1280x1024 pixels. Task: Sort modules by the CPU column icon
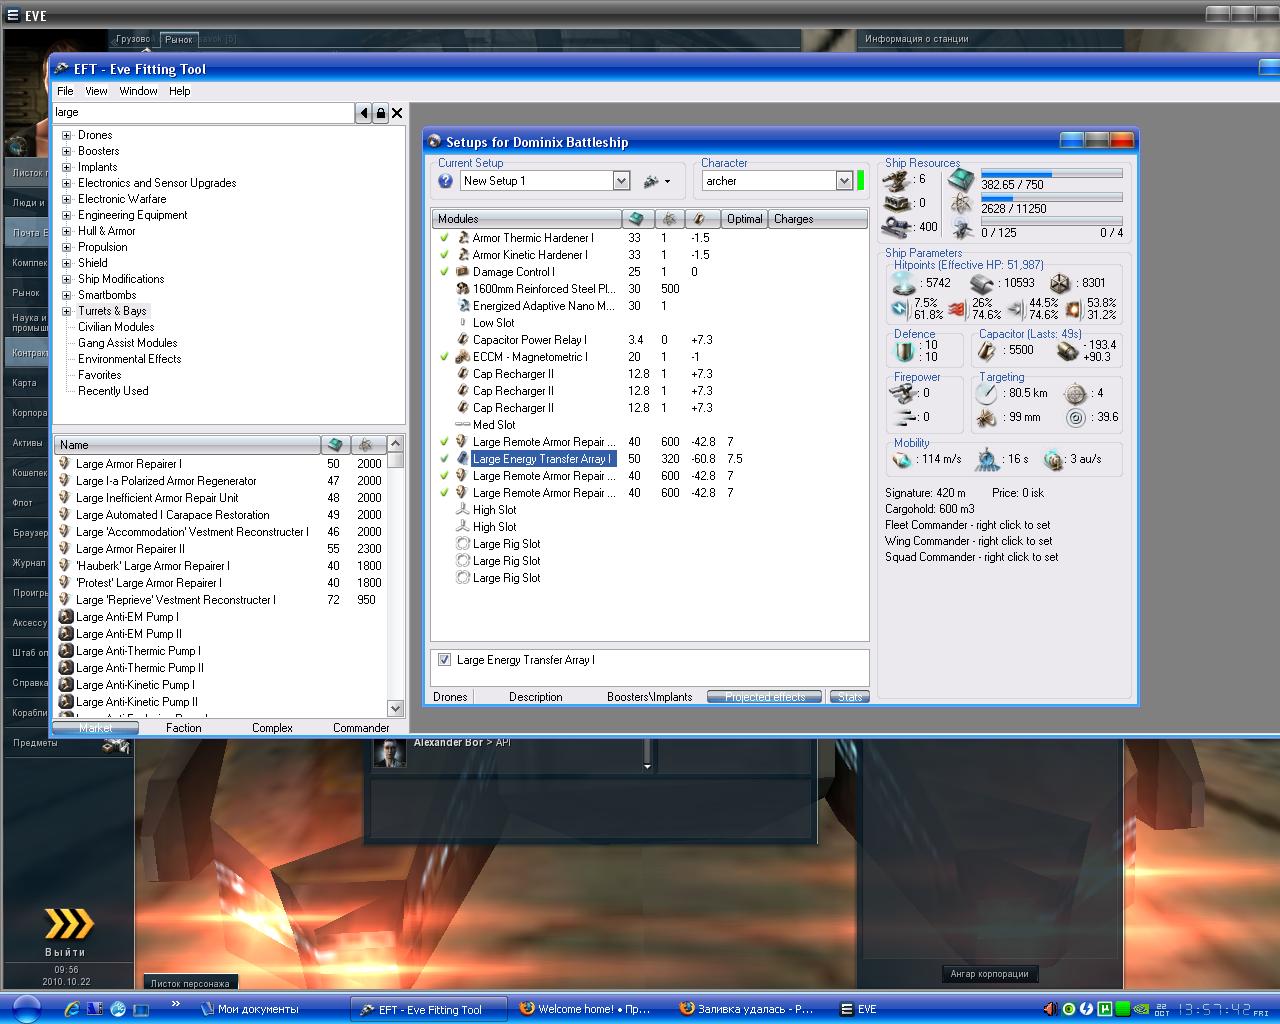pos(636,219)
